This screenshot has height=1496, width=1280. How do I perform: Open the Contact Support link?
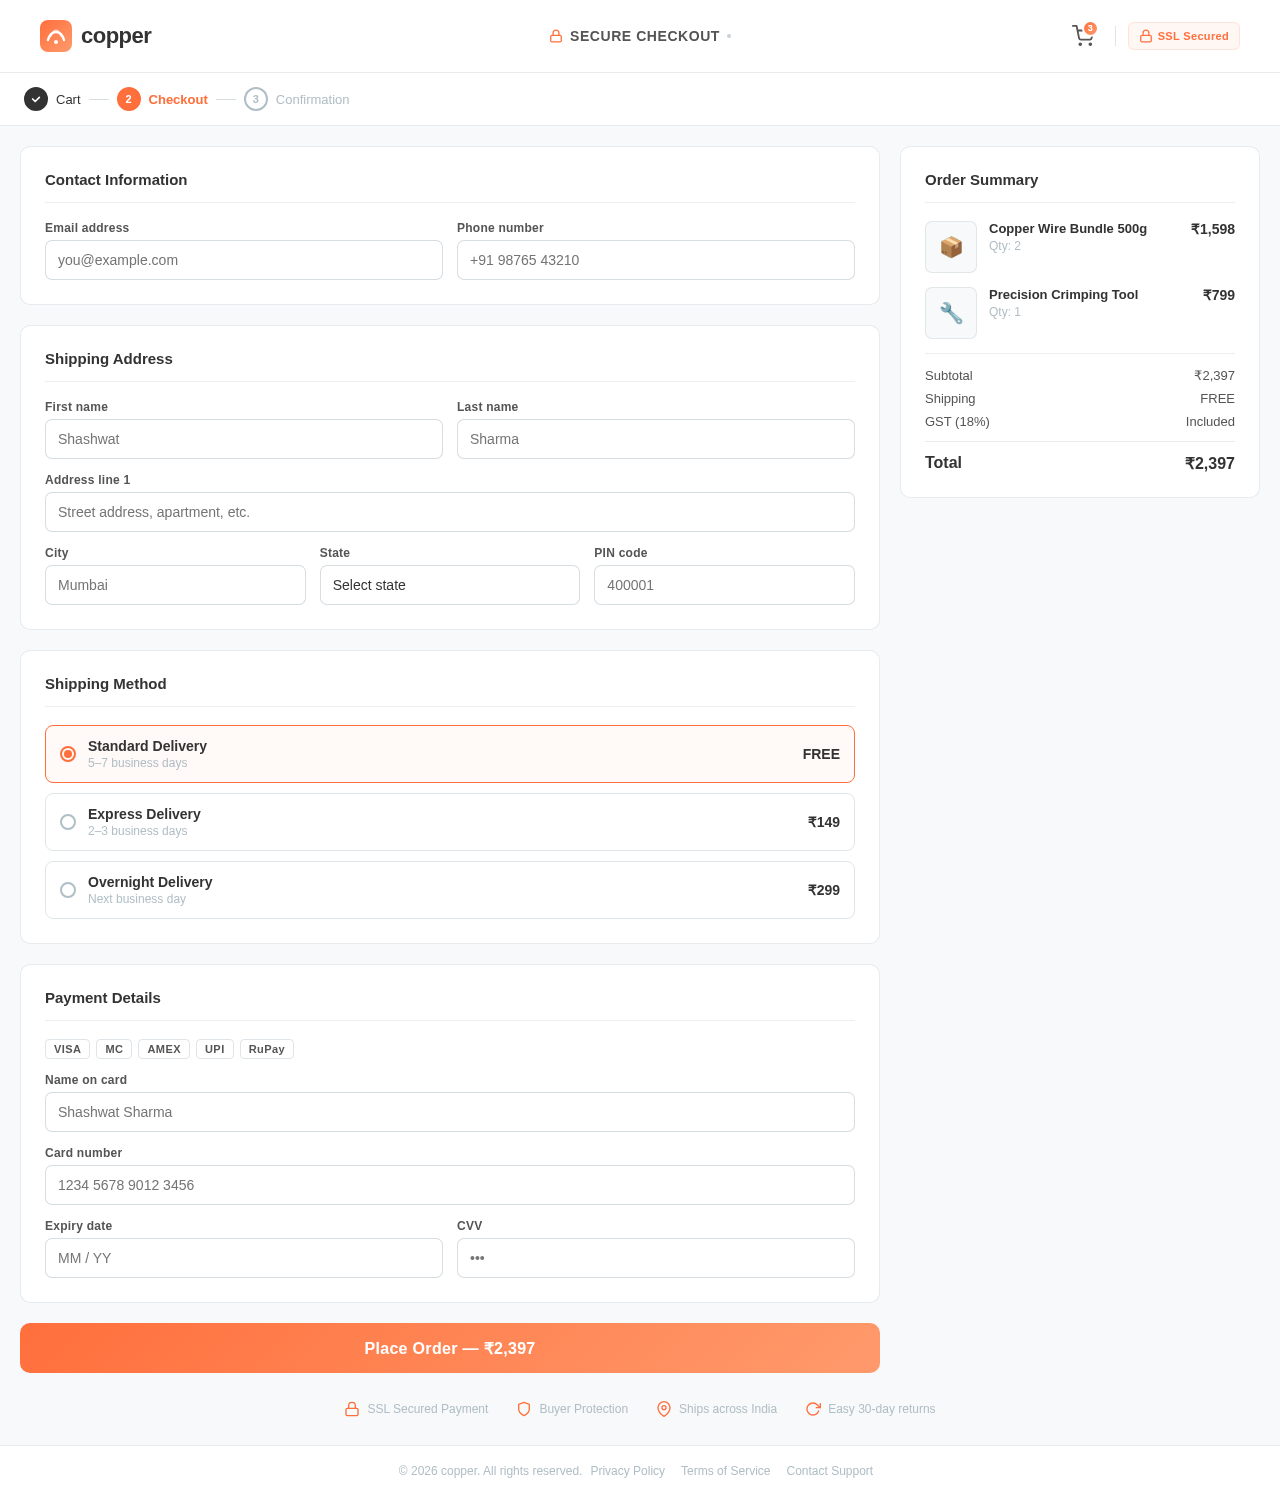(830, 1471)
